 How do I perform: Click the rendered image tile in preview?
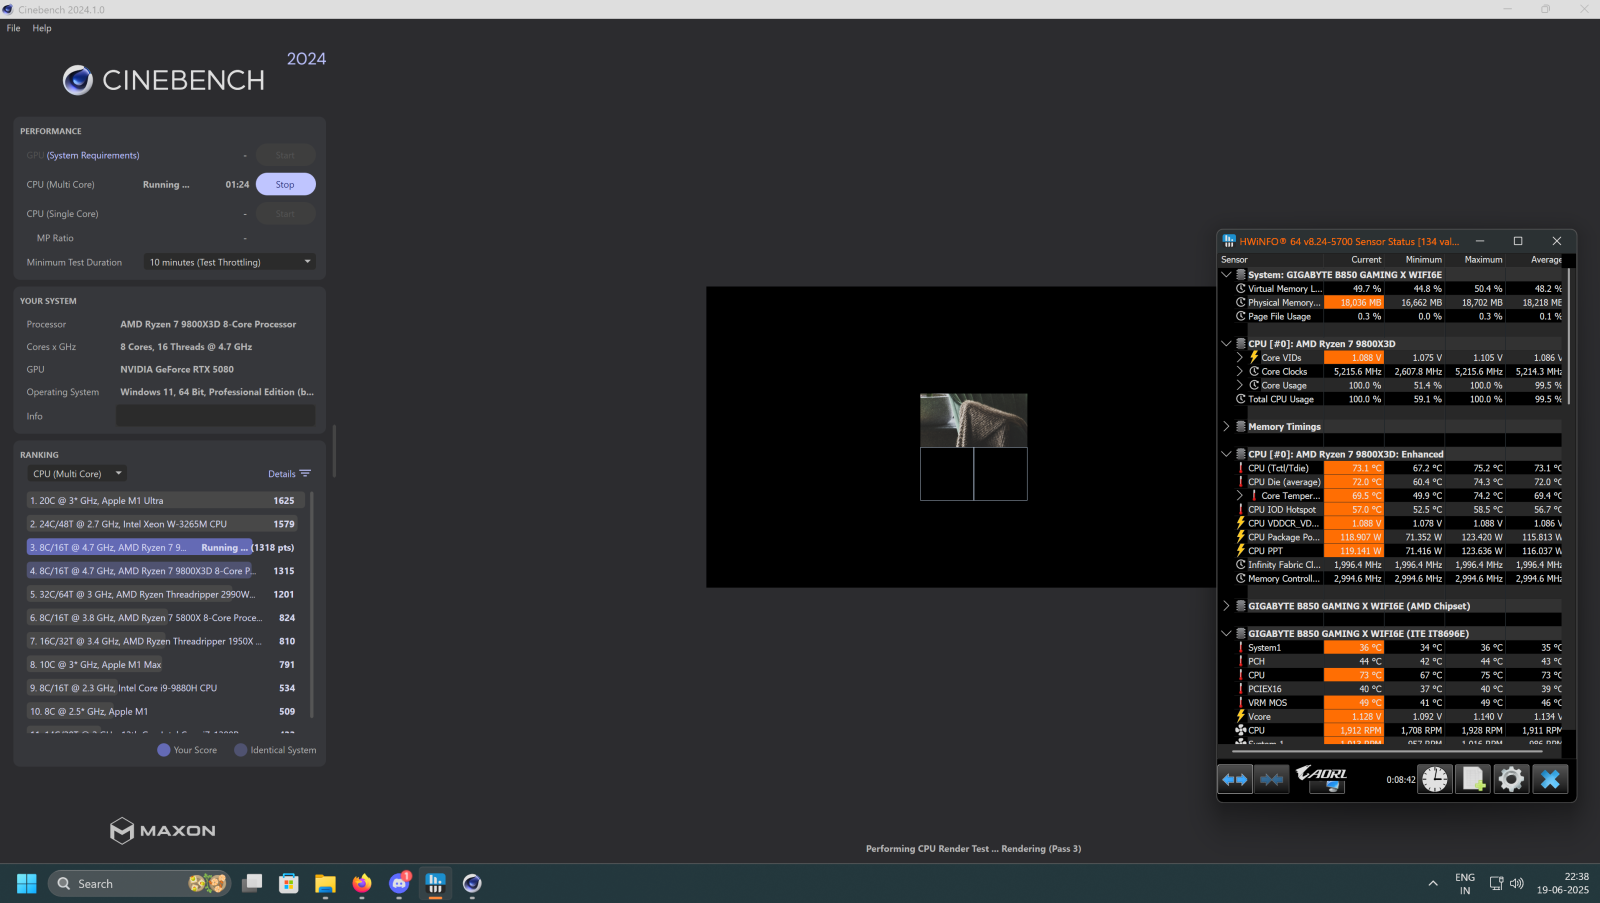(x=973, y=420)
